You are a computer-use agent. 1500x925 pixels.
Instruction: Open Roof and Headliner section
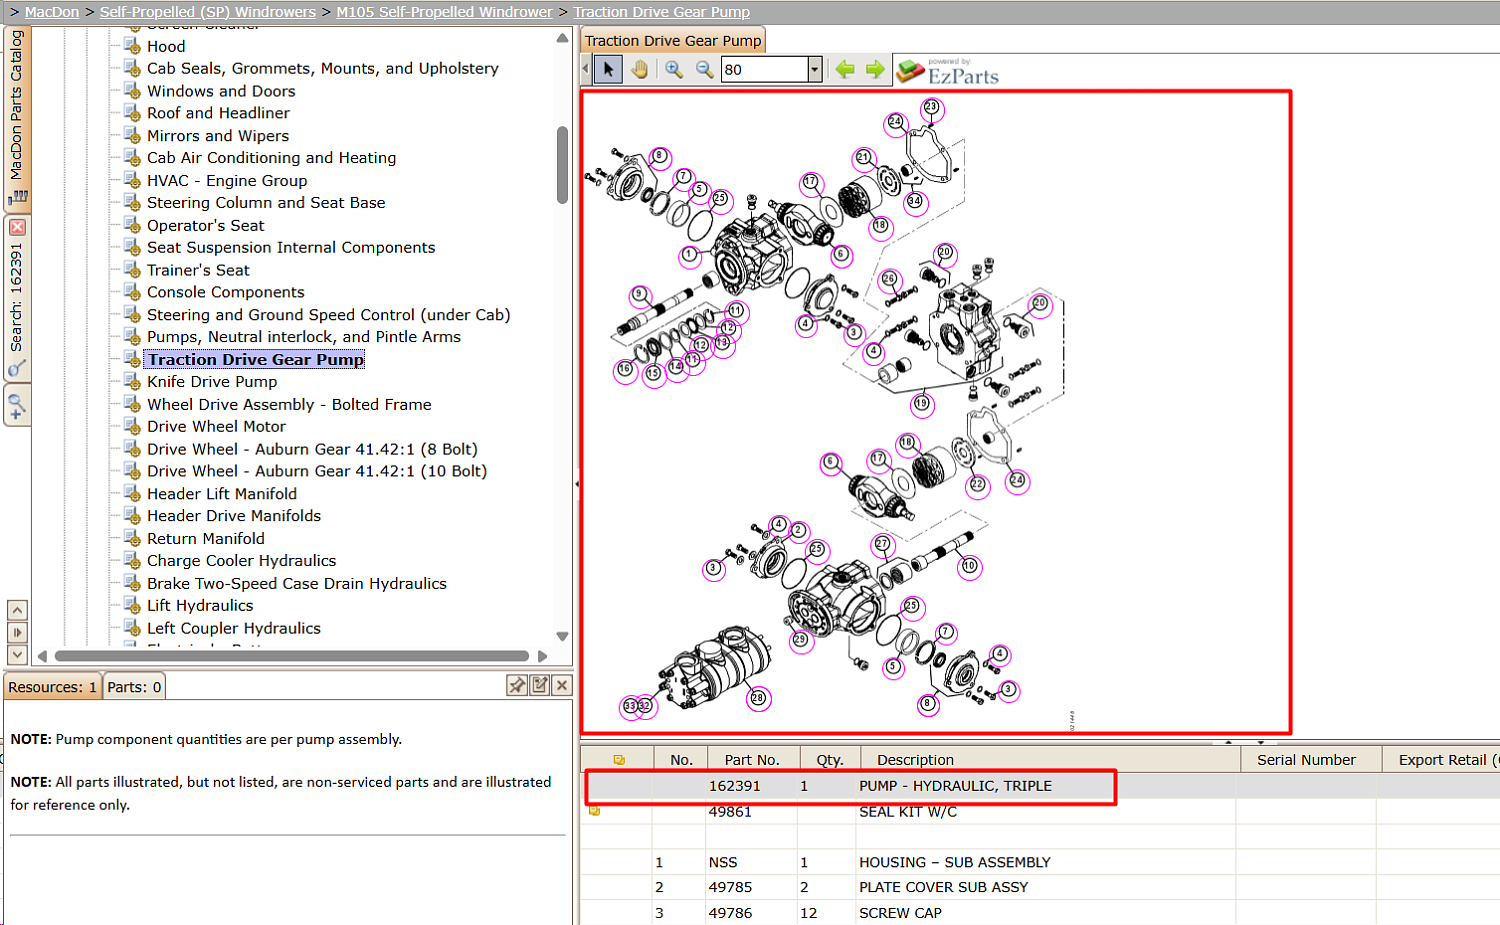click(x=218, y=113)
